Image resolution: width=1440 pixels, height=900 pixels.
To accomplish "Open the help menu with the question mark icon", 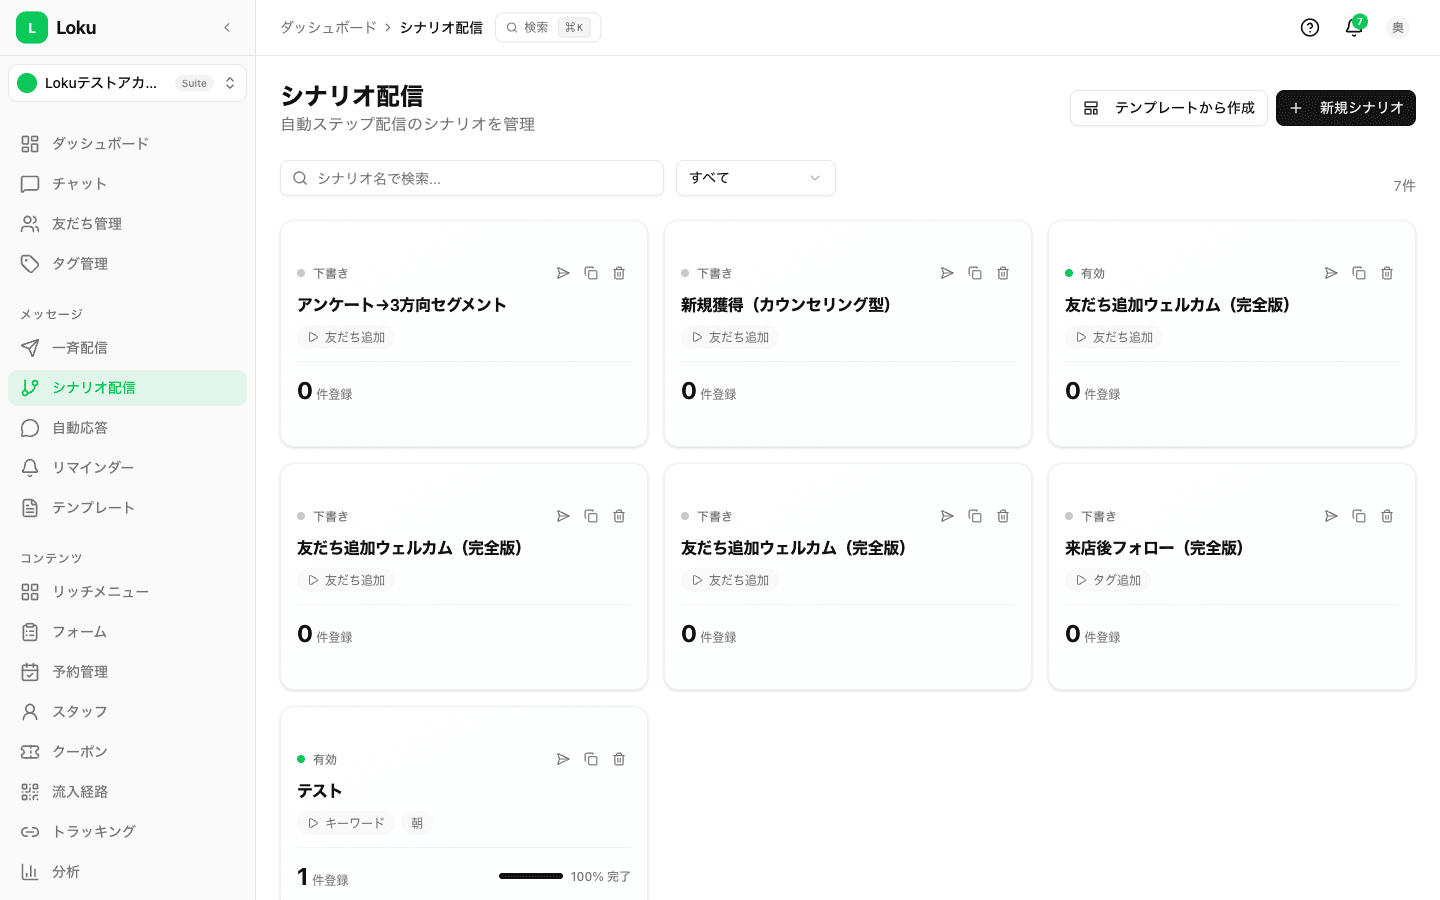I will point(1310,28).
